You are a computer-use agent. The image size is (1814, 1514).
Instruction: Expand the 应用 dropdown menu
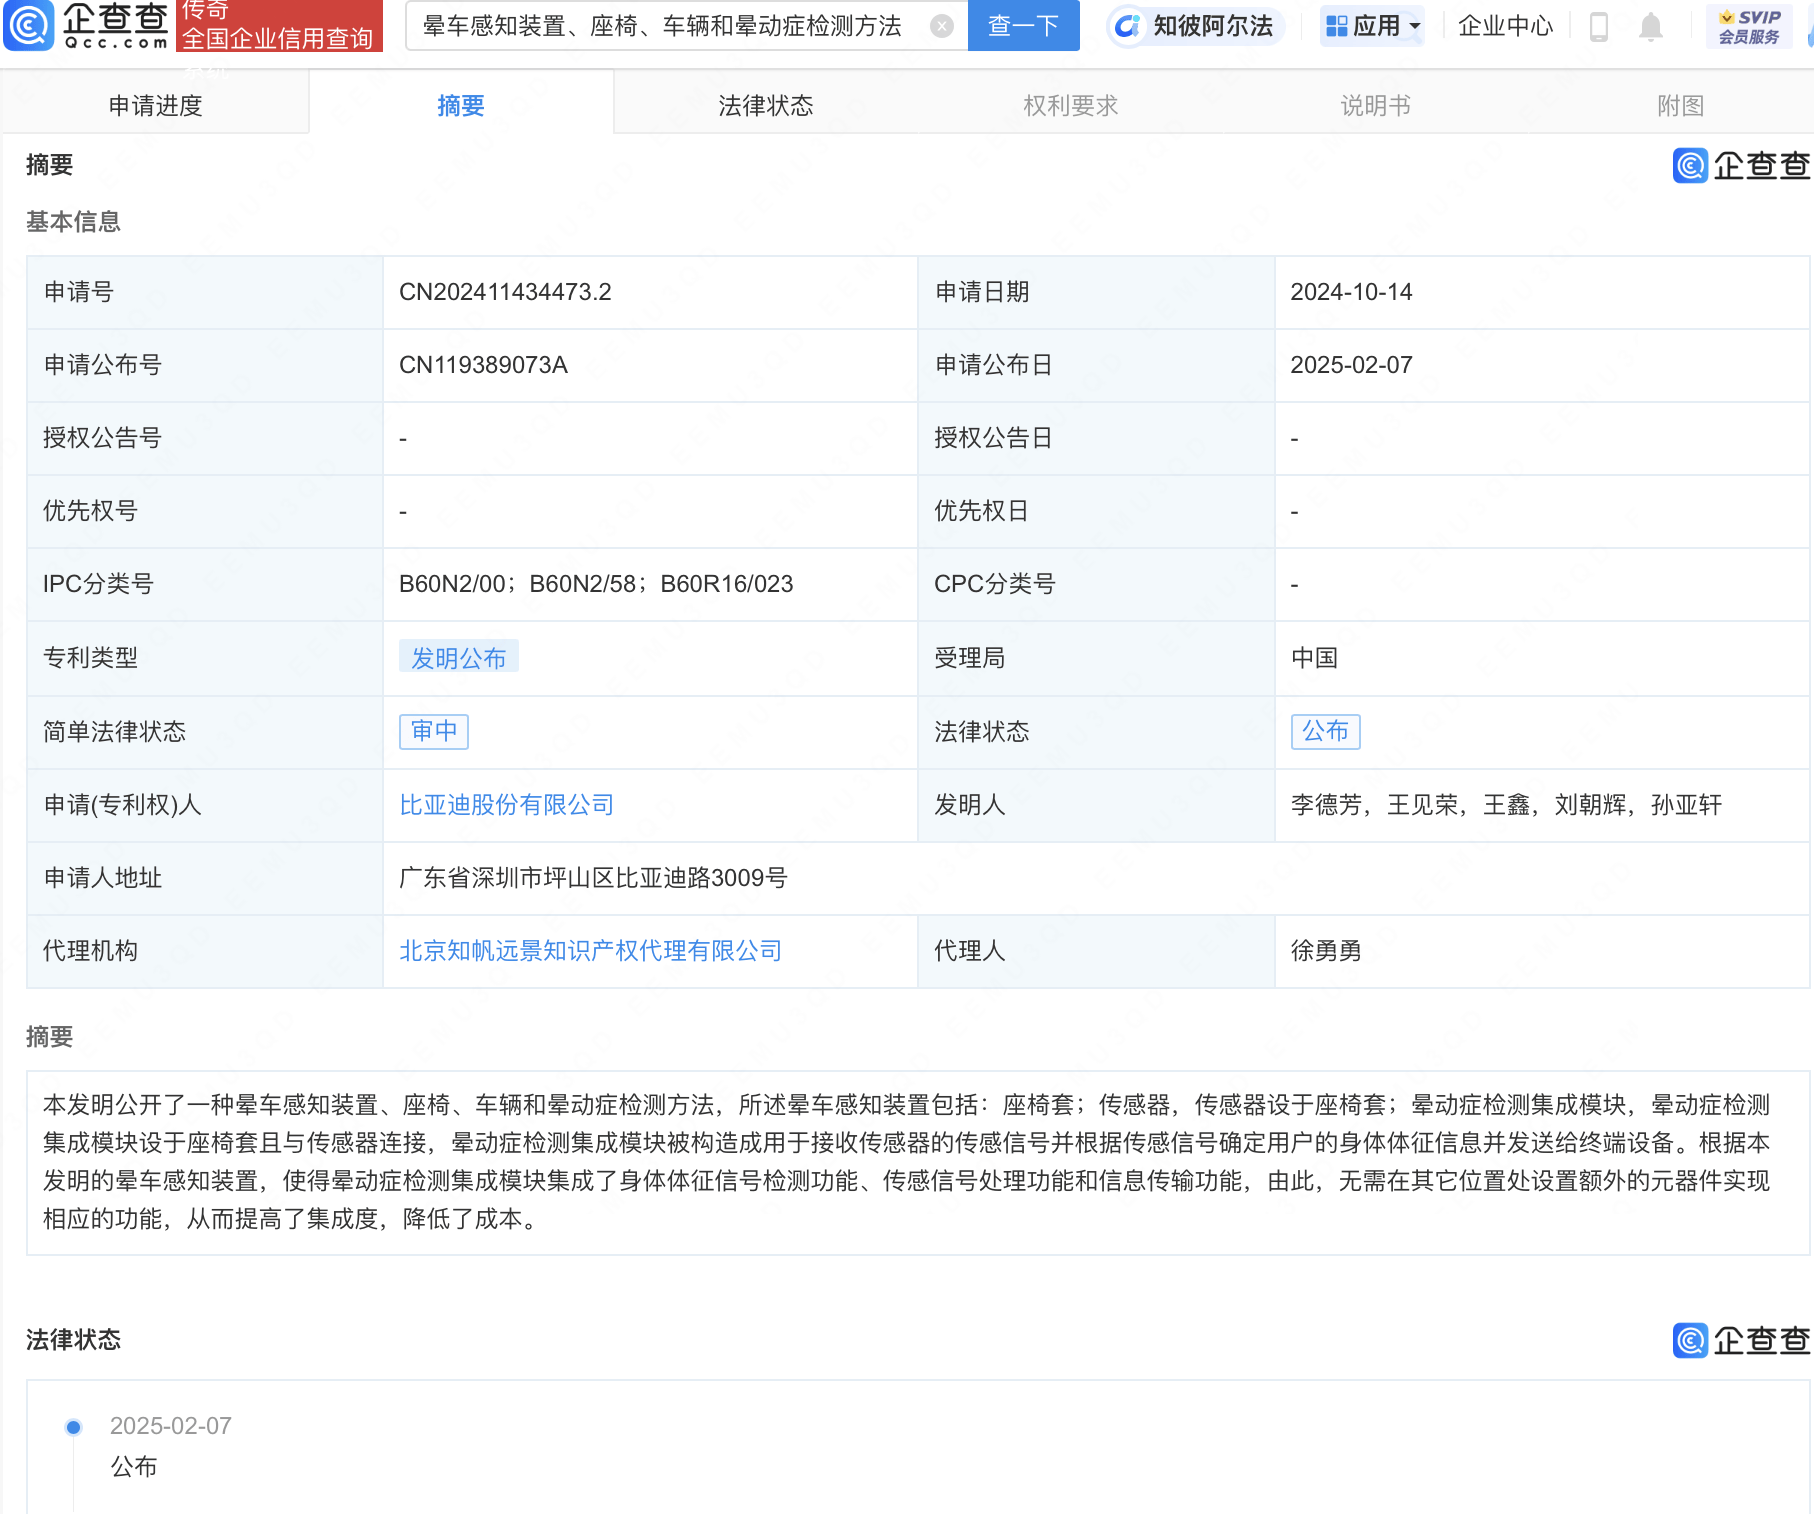click(1372, 26)
